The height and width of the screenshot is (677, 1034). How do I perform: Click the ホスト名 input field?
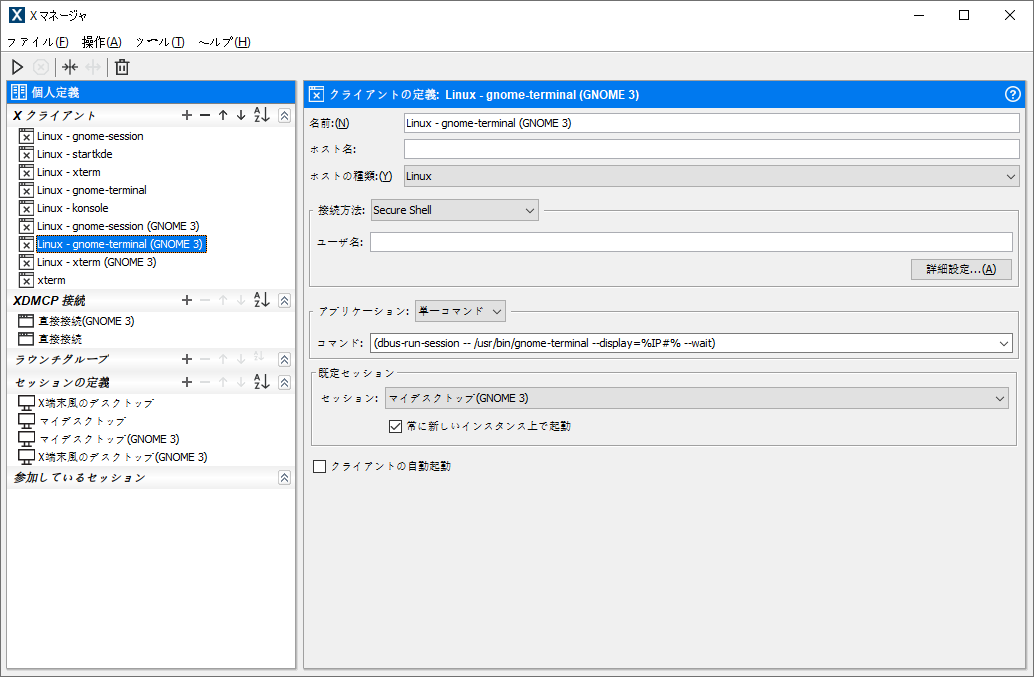tap(712, 149)
